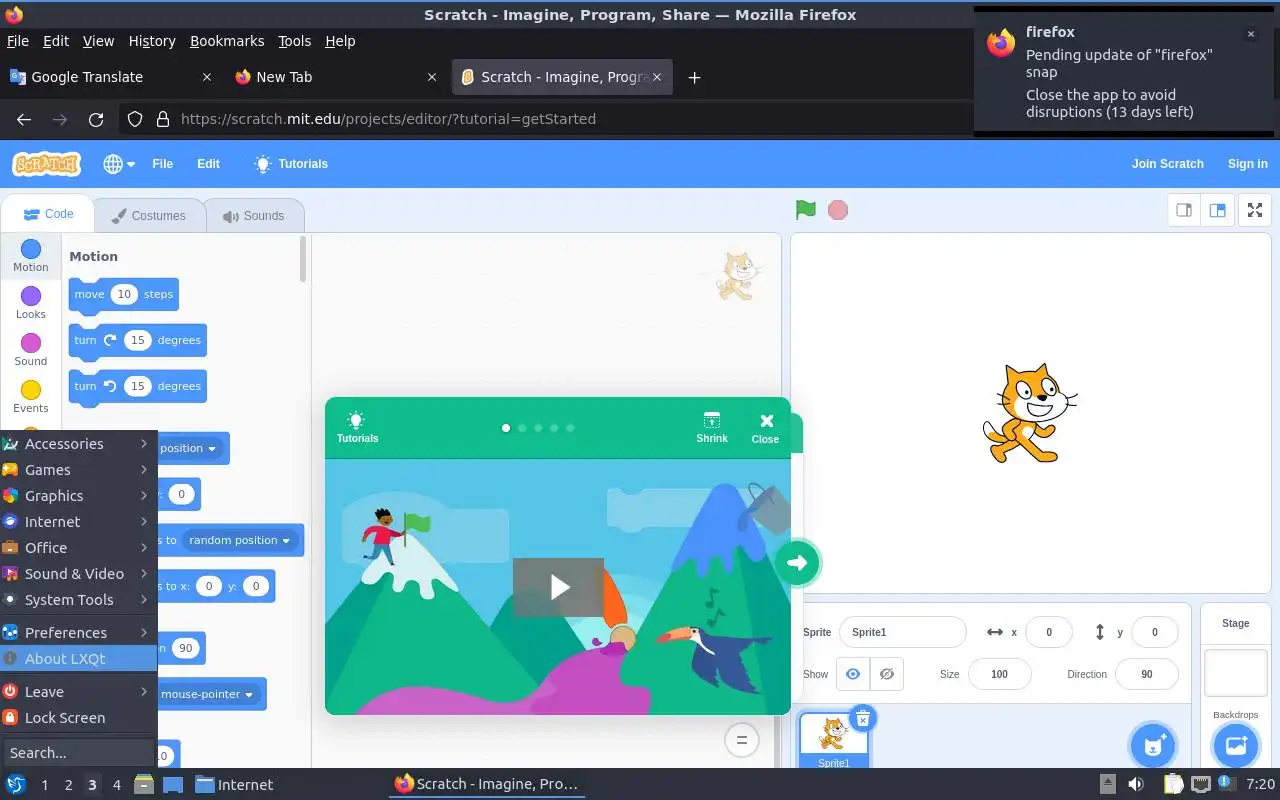1280x800 pixels.
Task: Click the volume icon in system tray
Action: point(1136,784)
